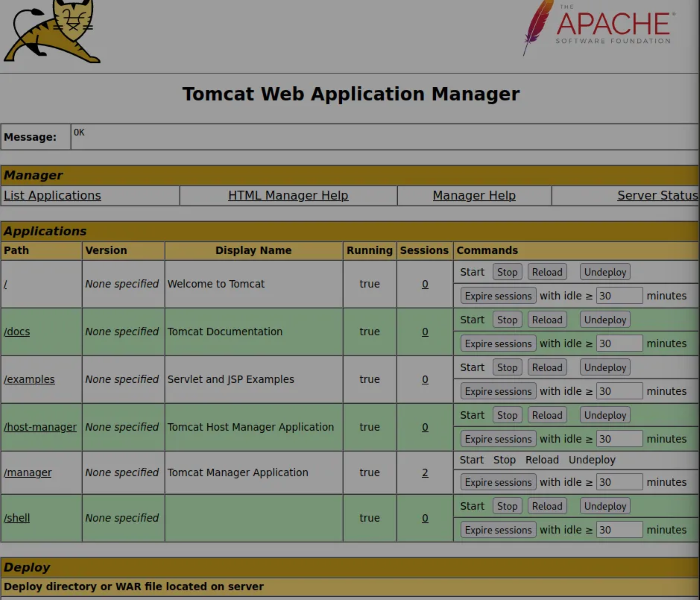Stop the /shell application

pos(507,507)
